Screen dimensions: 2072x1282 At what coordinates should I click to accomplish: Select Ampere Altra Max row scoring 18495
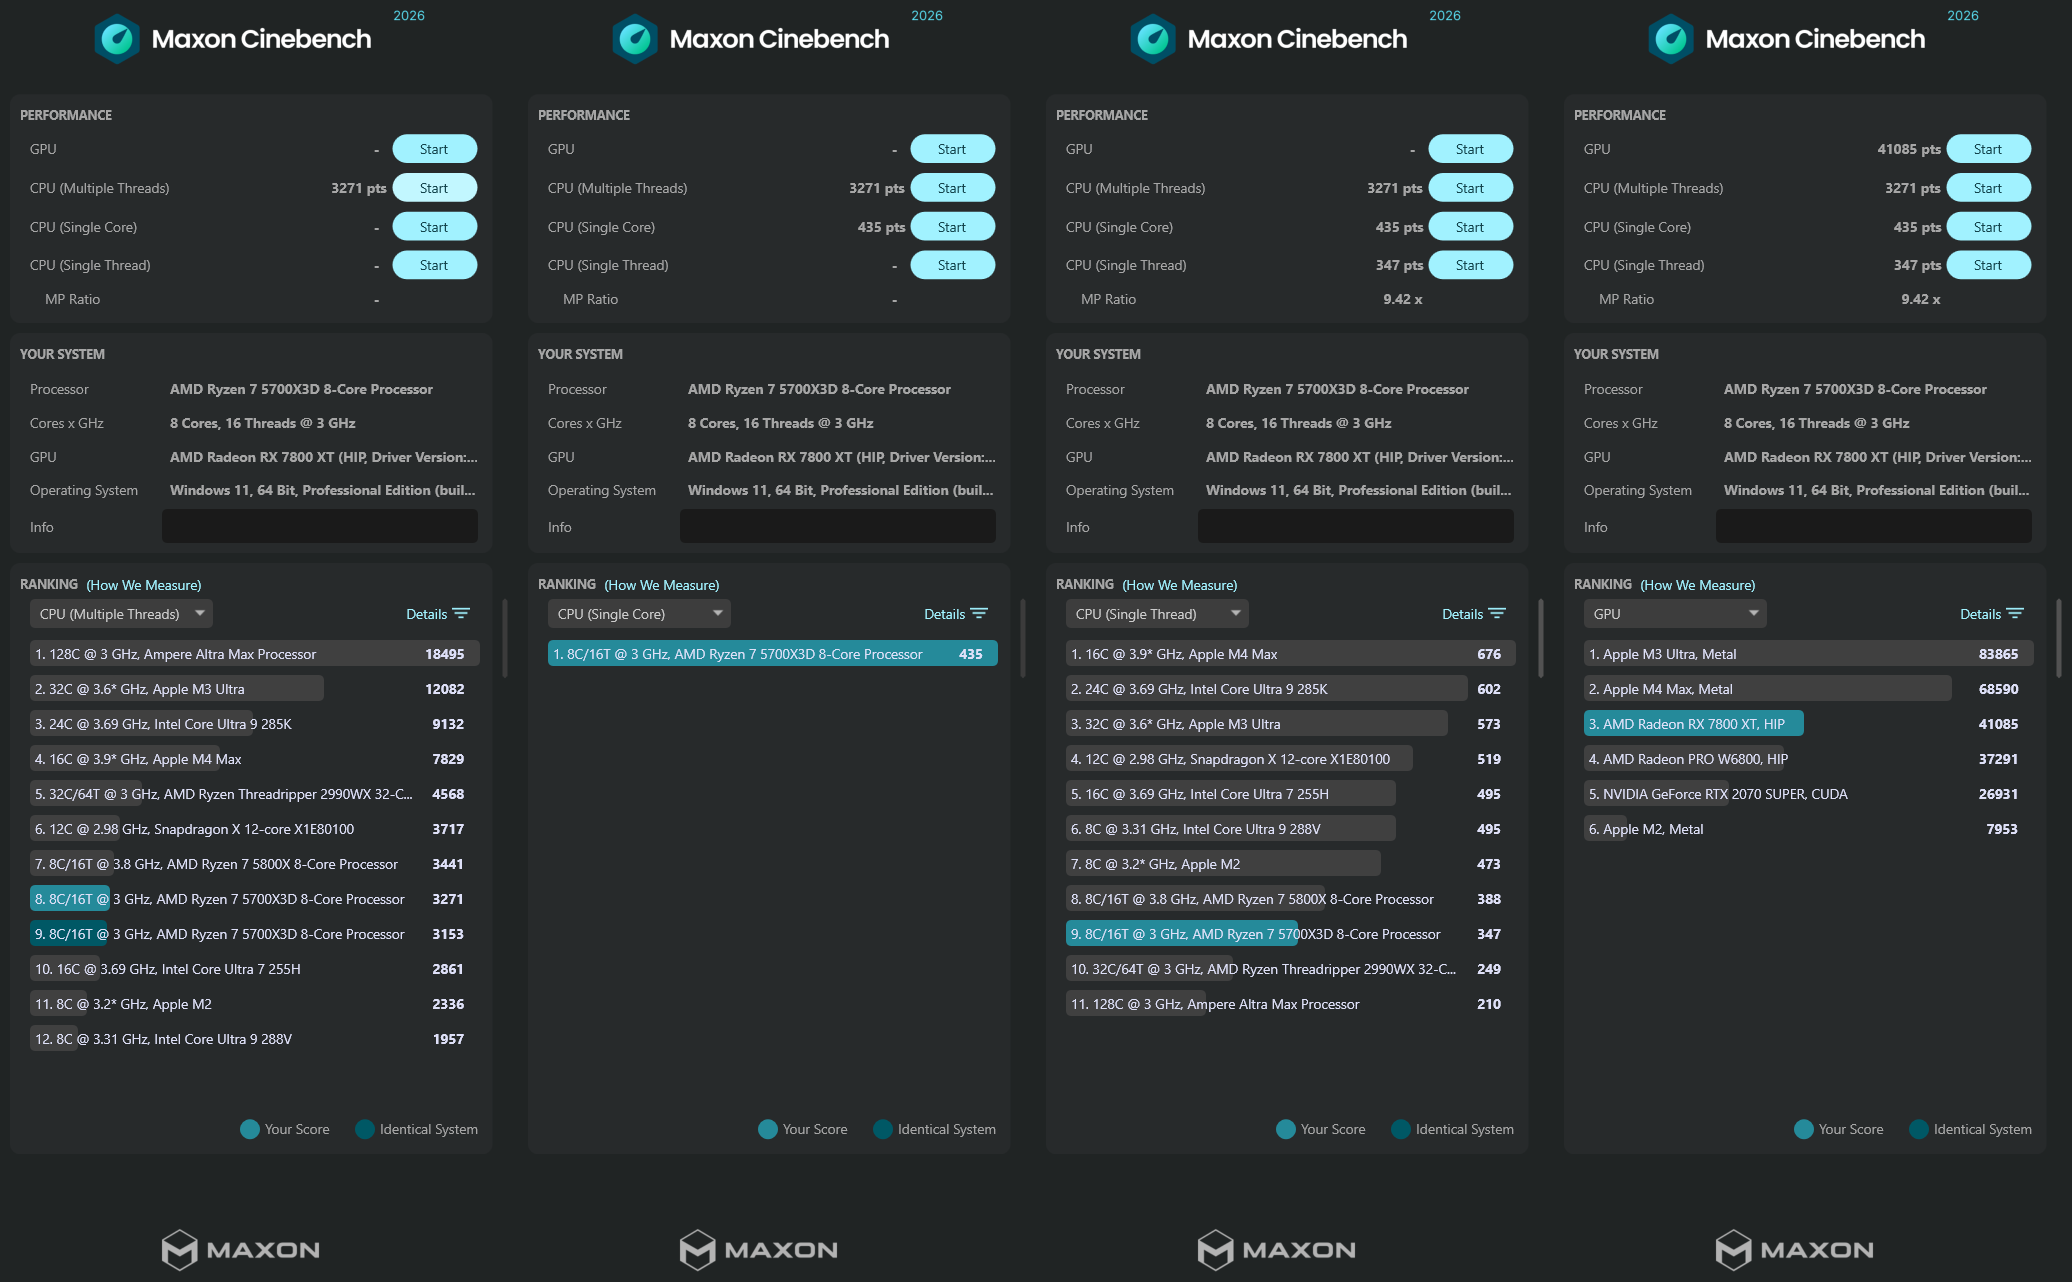[255, 654]
